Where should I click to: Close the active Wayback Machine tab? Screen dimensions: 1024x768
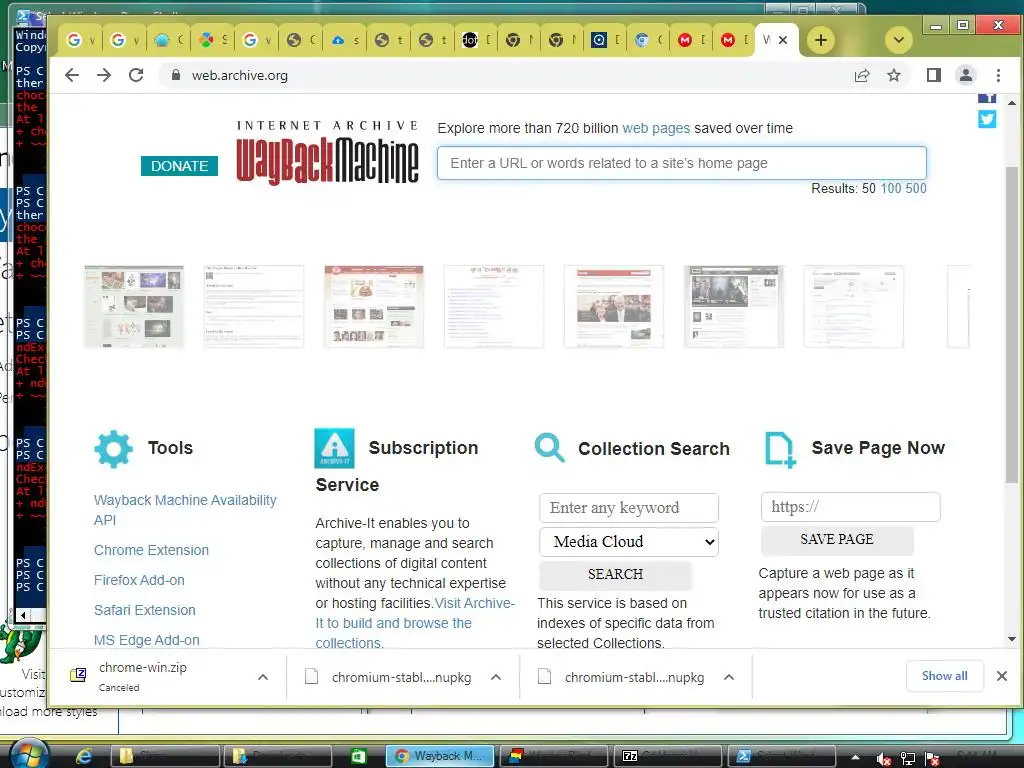783,40
